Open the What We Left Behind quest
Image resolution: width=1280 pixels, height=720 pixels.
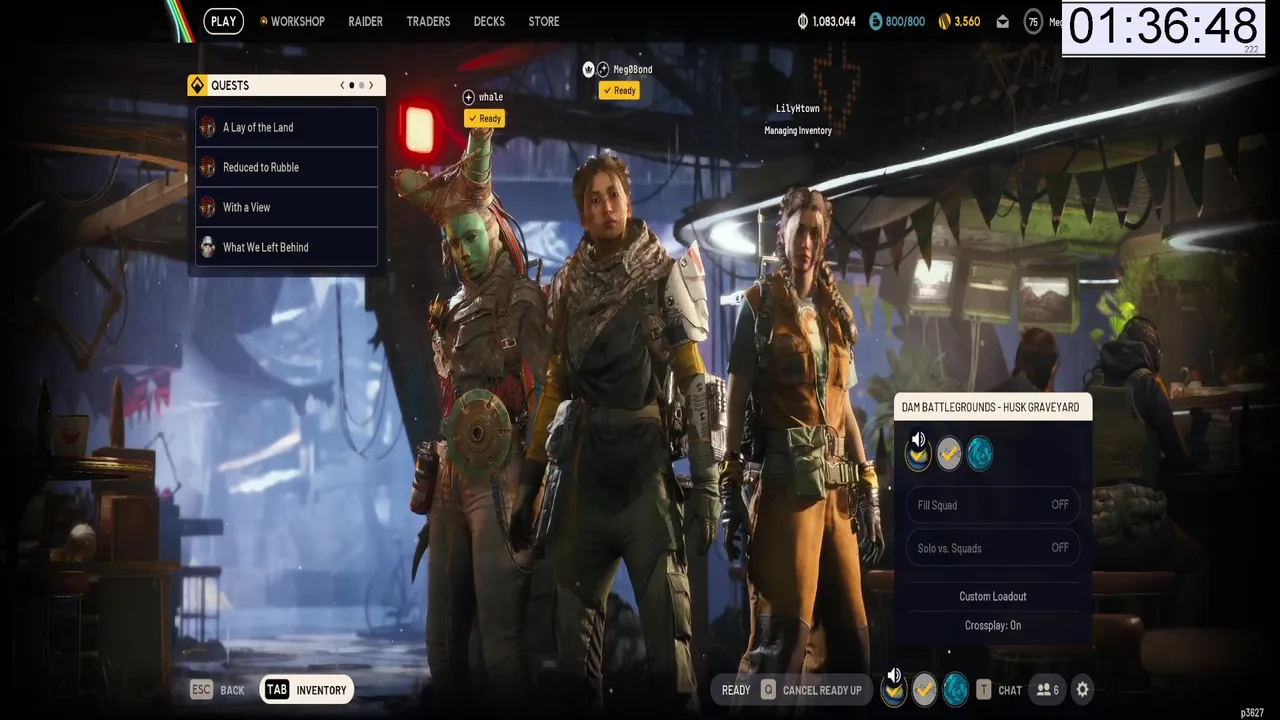click(287, 247)
